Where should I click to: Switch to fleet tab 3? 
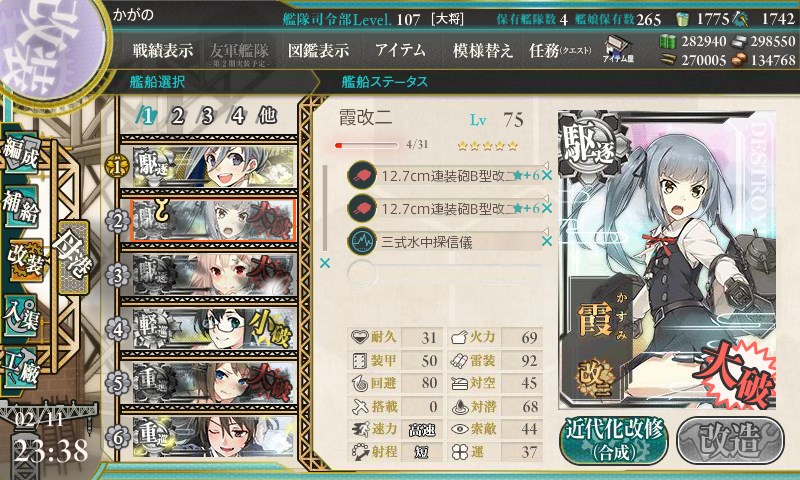pyautogui.click(x=207, y=116)
